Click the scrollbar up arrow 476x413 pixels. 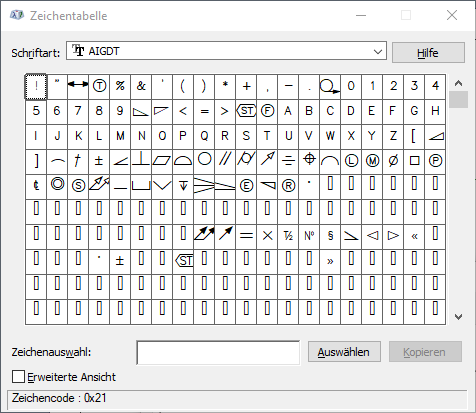point(458,83)
